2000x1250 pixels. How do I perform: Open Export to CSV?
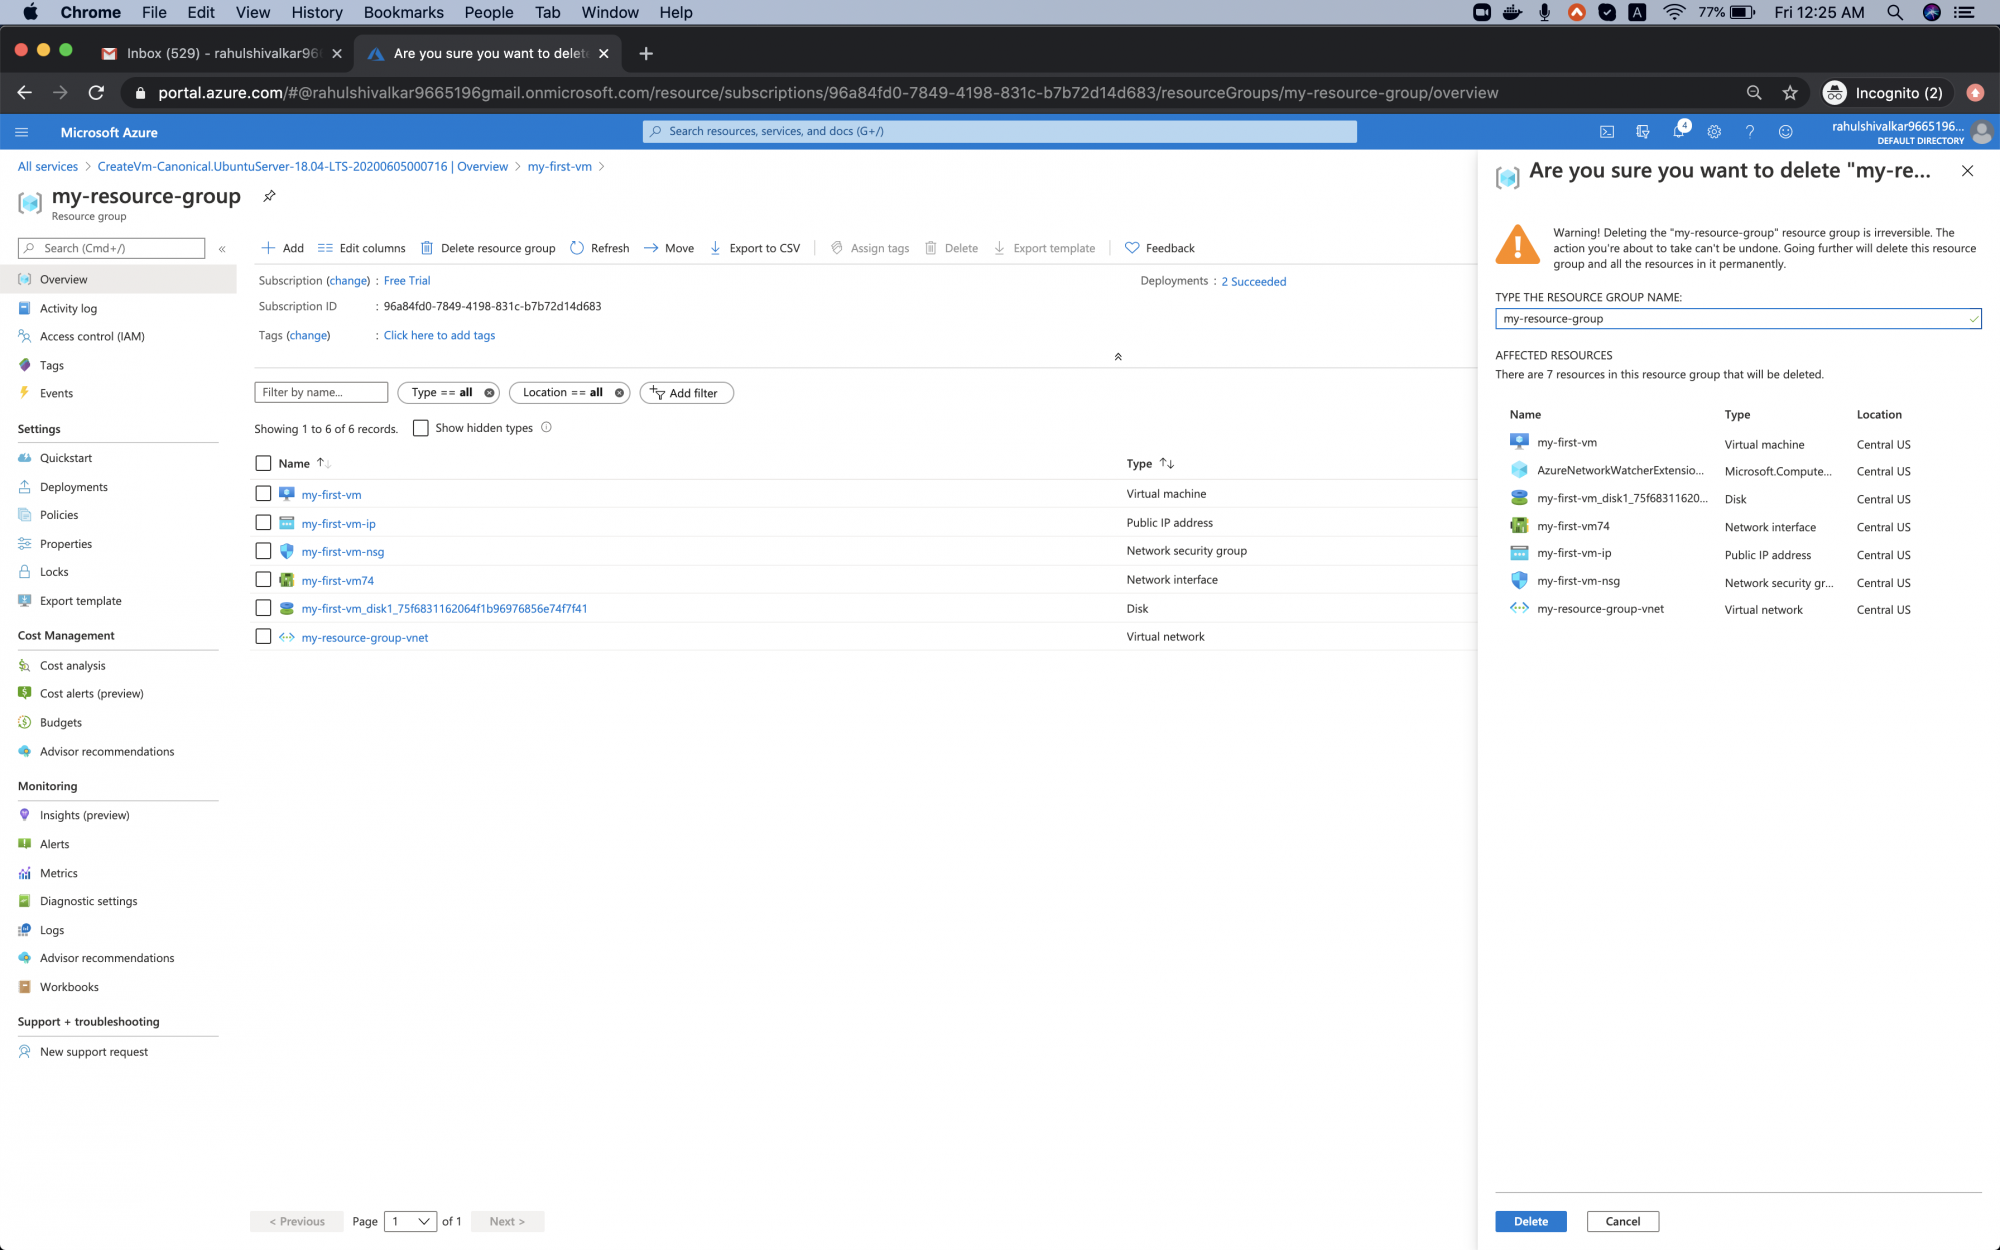pyautogui.click(x=756, y=248)
